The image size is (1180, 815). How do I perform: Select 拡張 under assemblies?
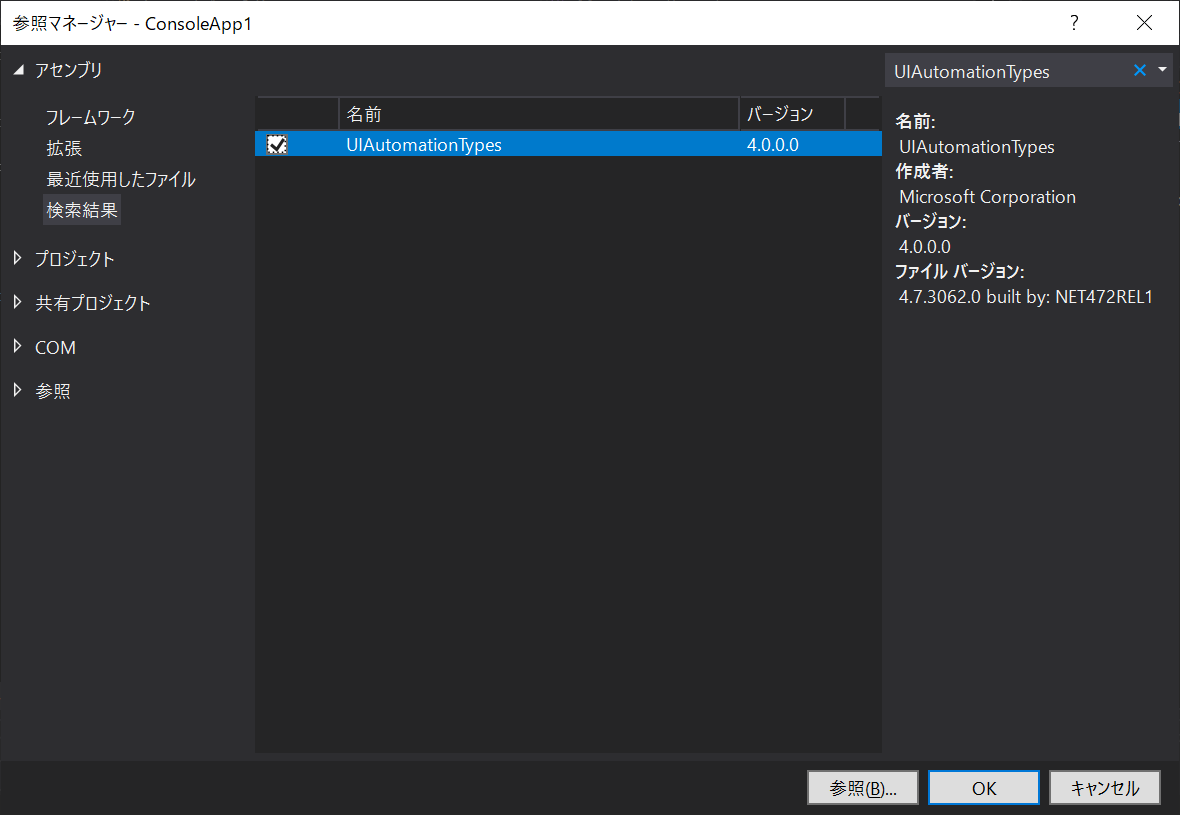[64, 148]
